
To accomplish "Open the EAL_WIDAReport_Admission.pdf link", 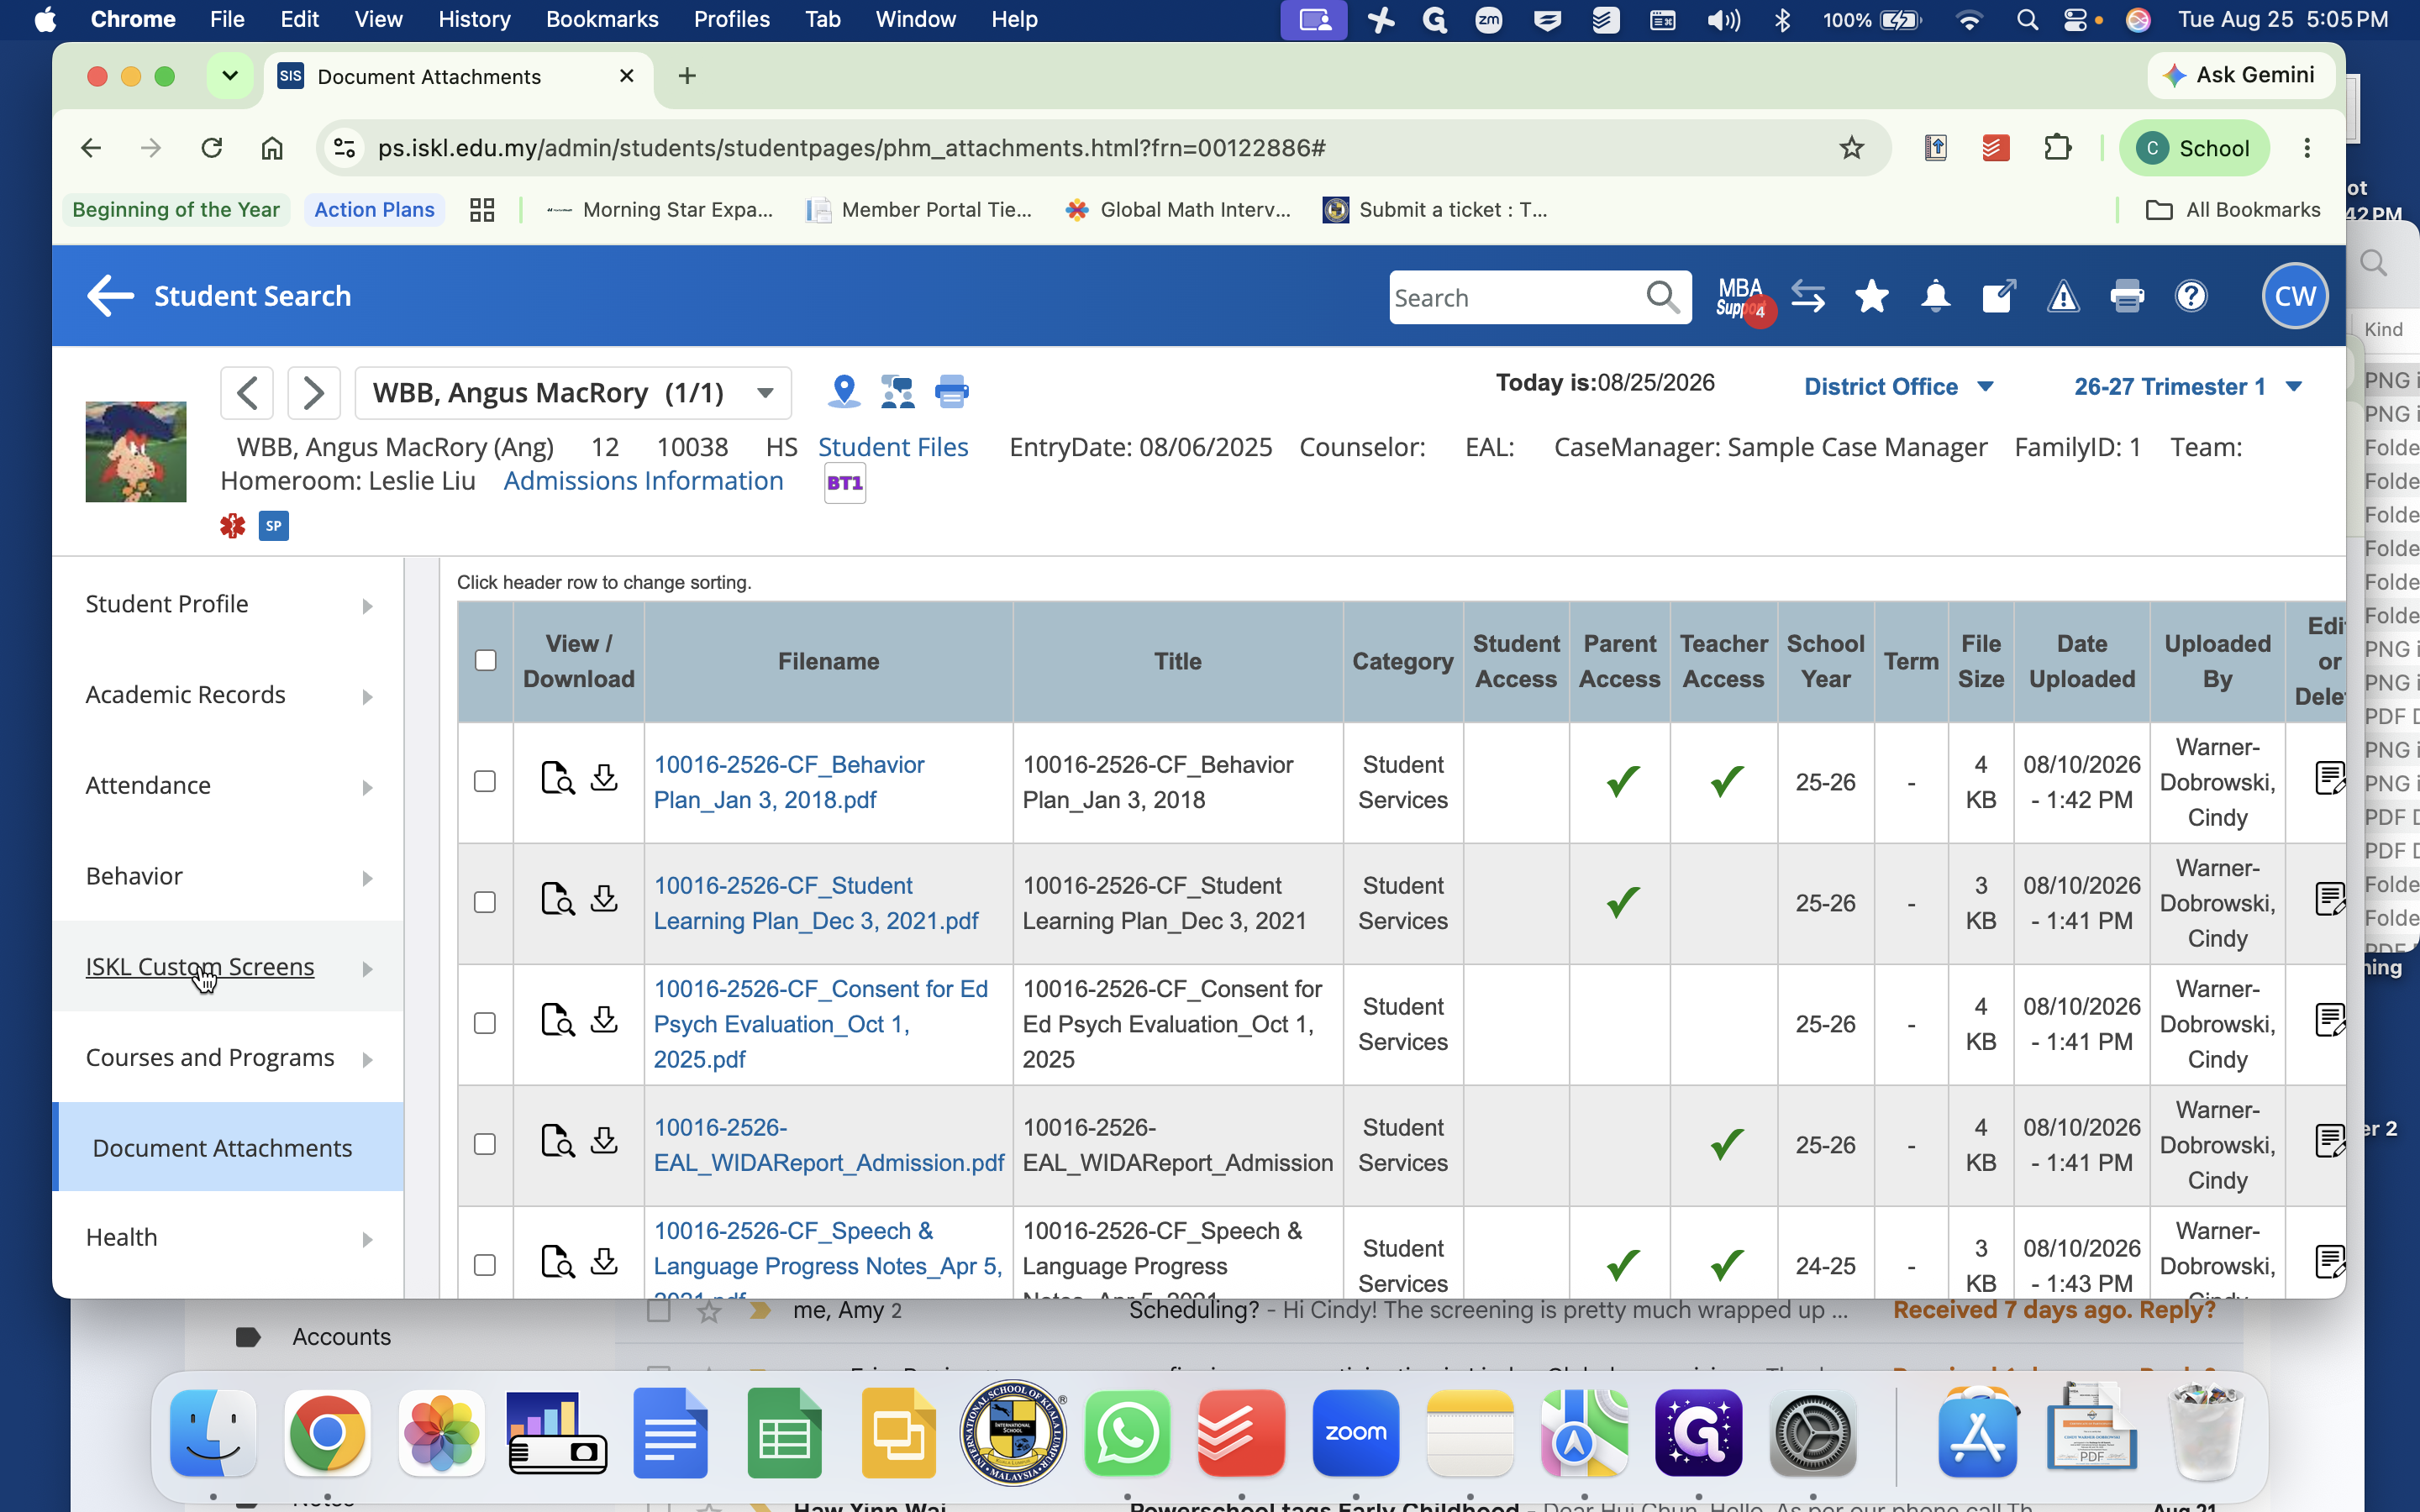I will pyautogui.click(x=829, y=1145).
